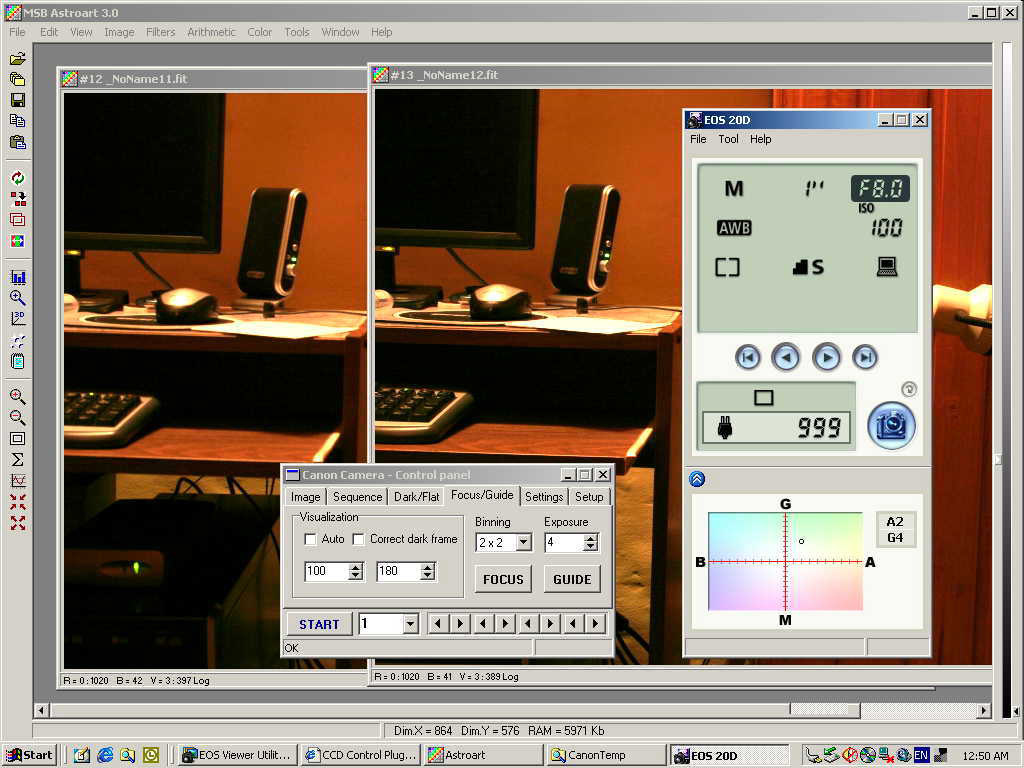Switch to CanonTemp taskbar item

(x=605, y=755)
